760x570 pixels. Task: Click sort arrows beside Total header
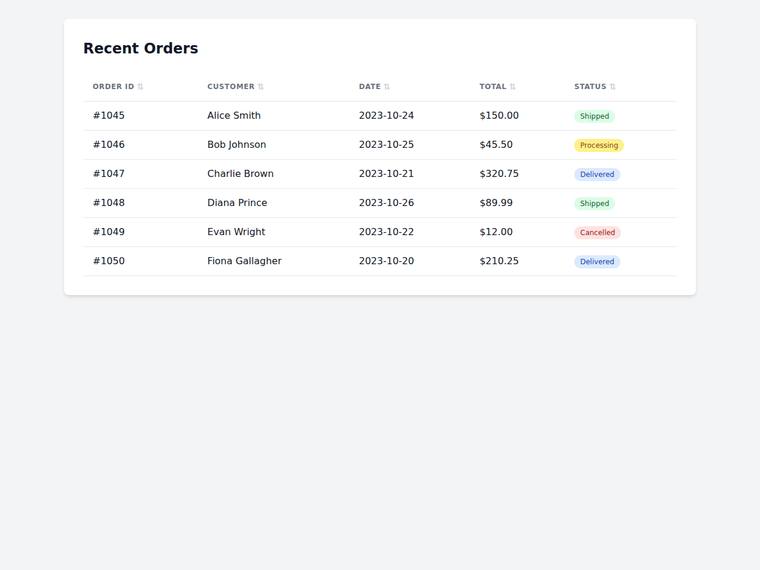coord(512,87)
